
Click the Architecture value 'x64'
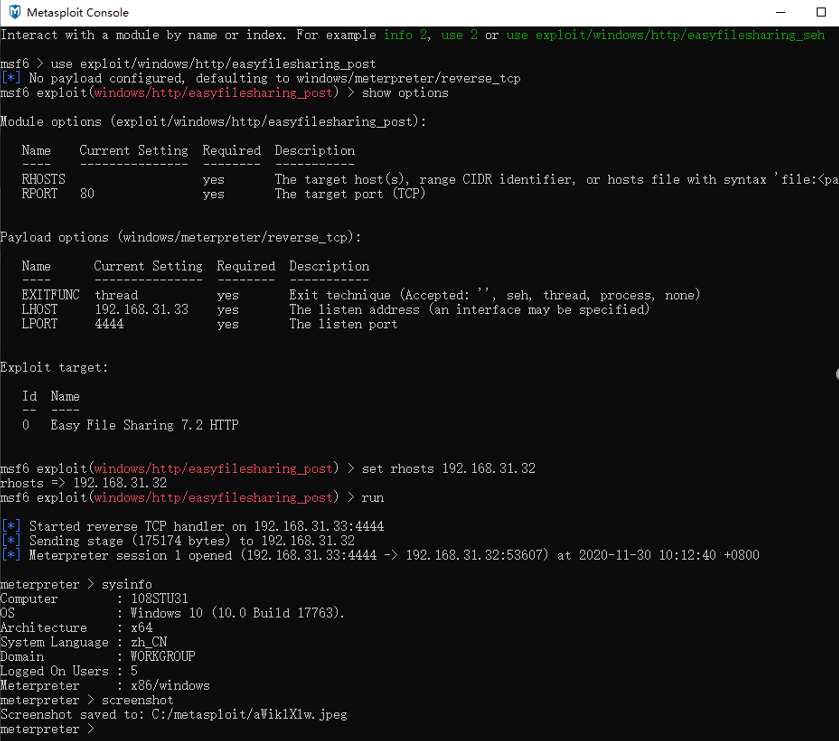coord(141,628)
